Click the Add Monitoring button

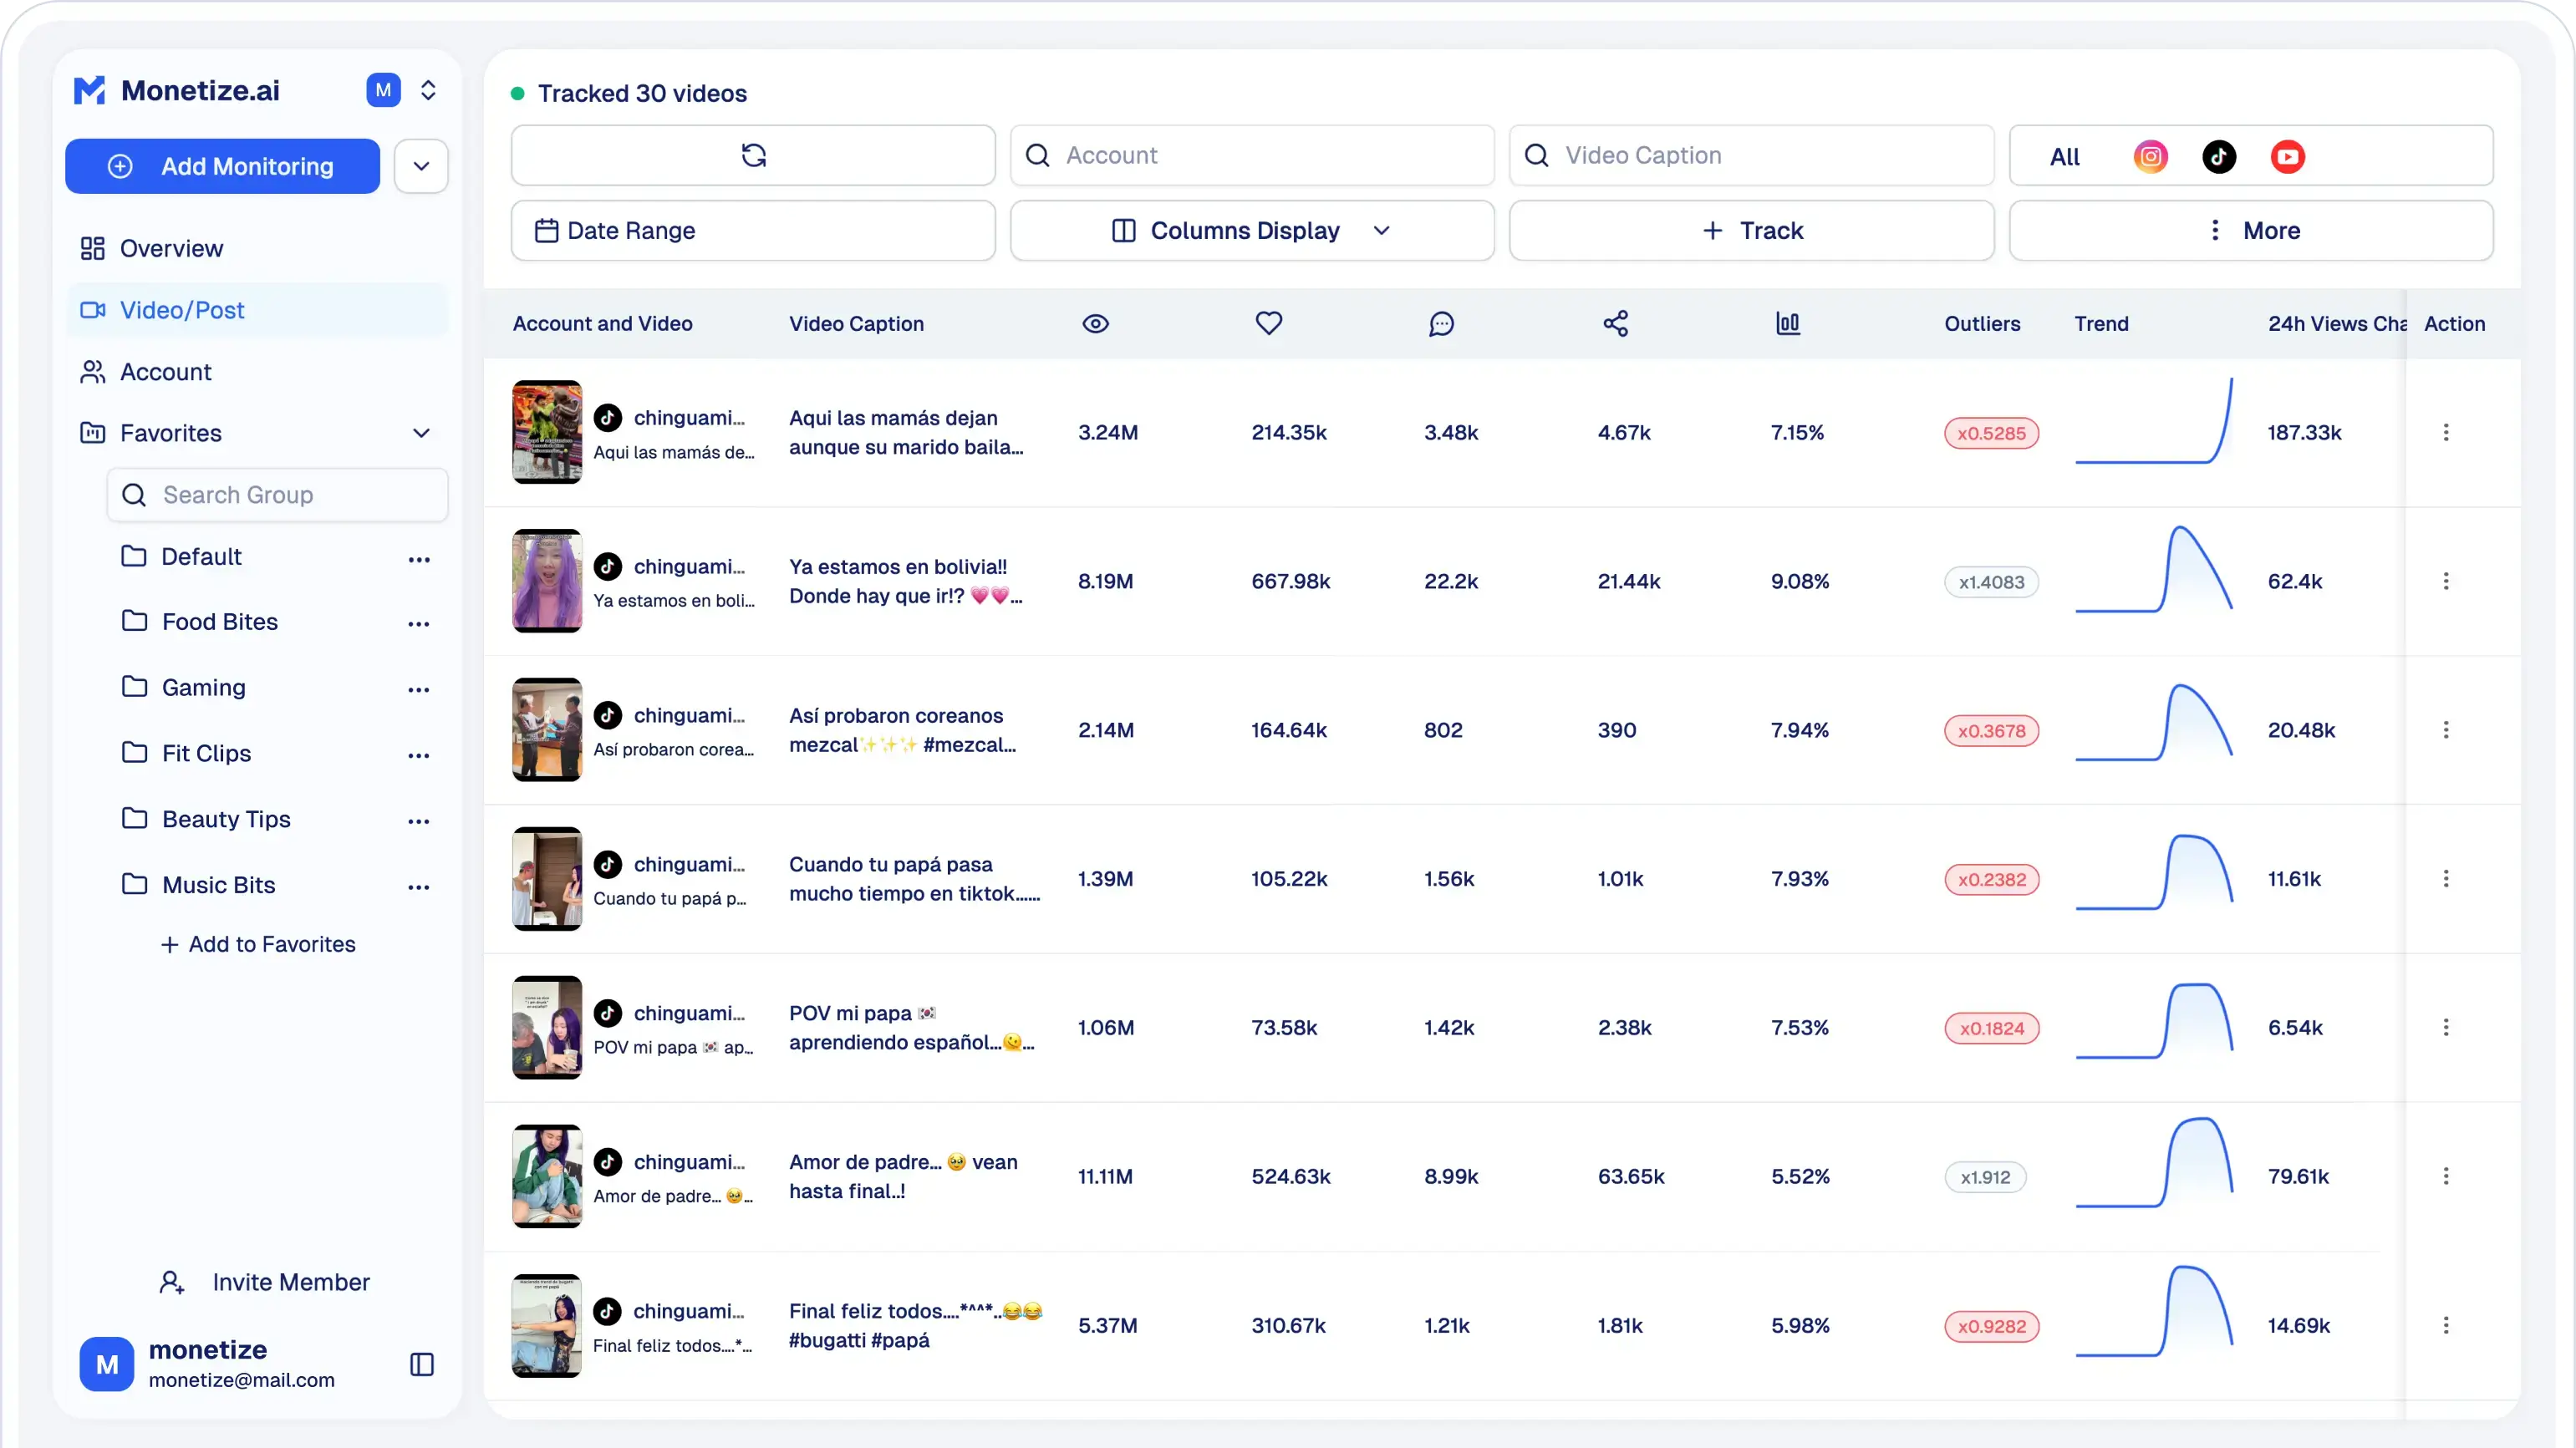point(222,166)
